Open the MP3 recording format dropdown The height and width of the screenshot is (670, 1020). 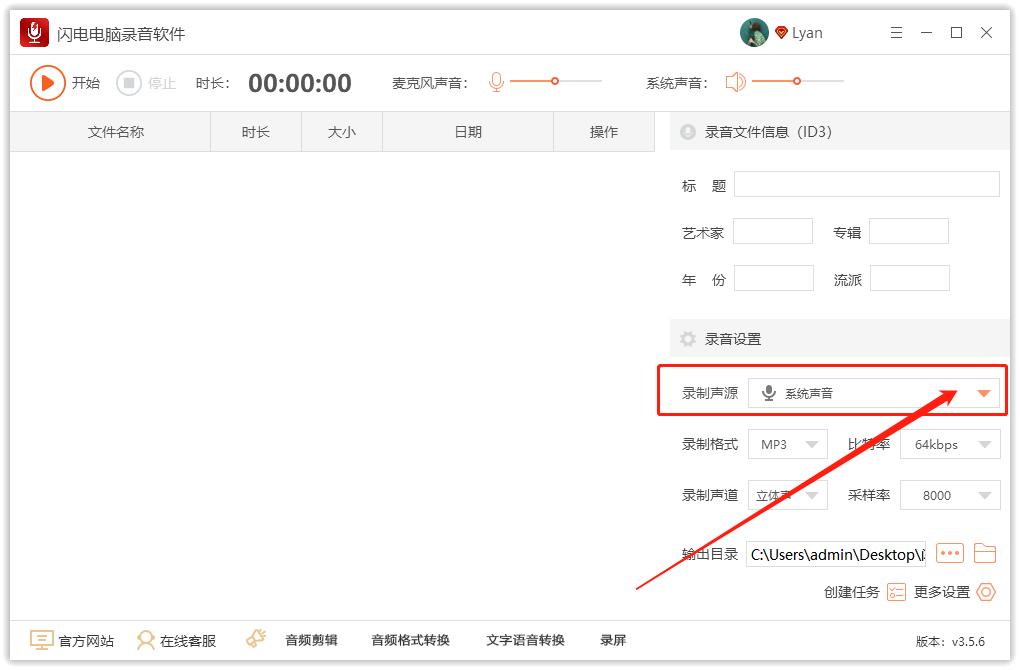pyautogui.click(x=813, y=444)
